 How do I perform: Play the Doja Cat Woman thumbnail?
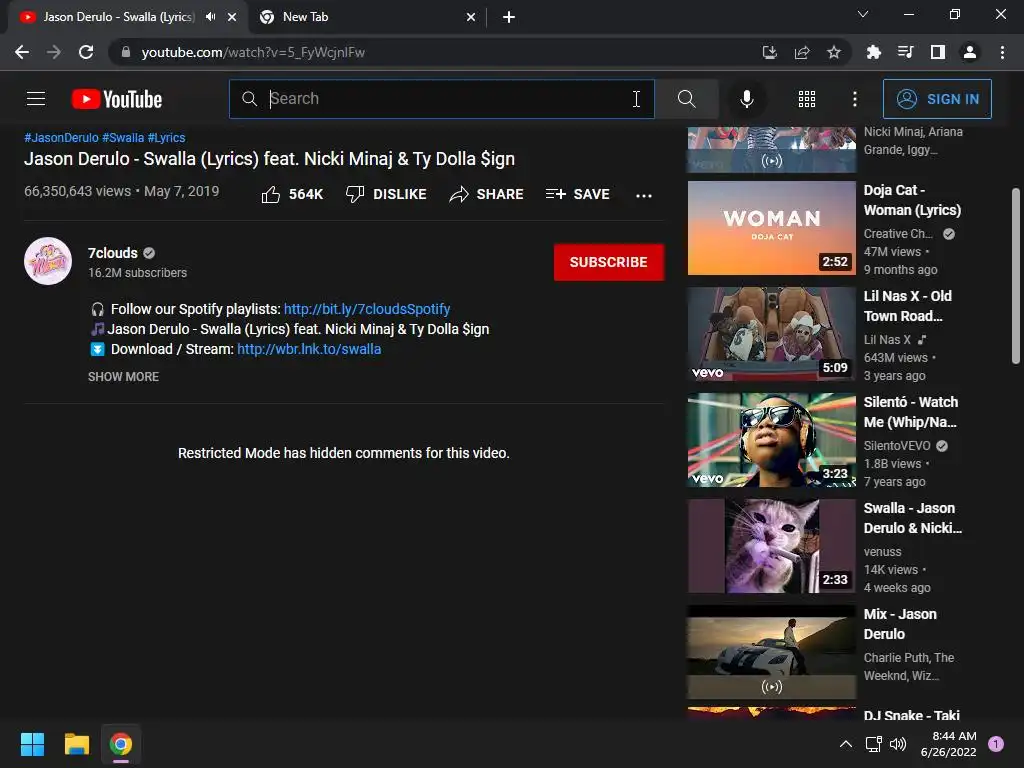771,228
